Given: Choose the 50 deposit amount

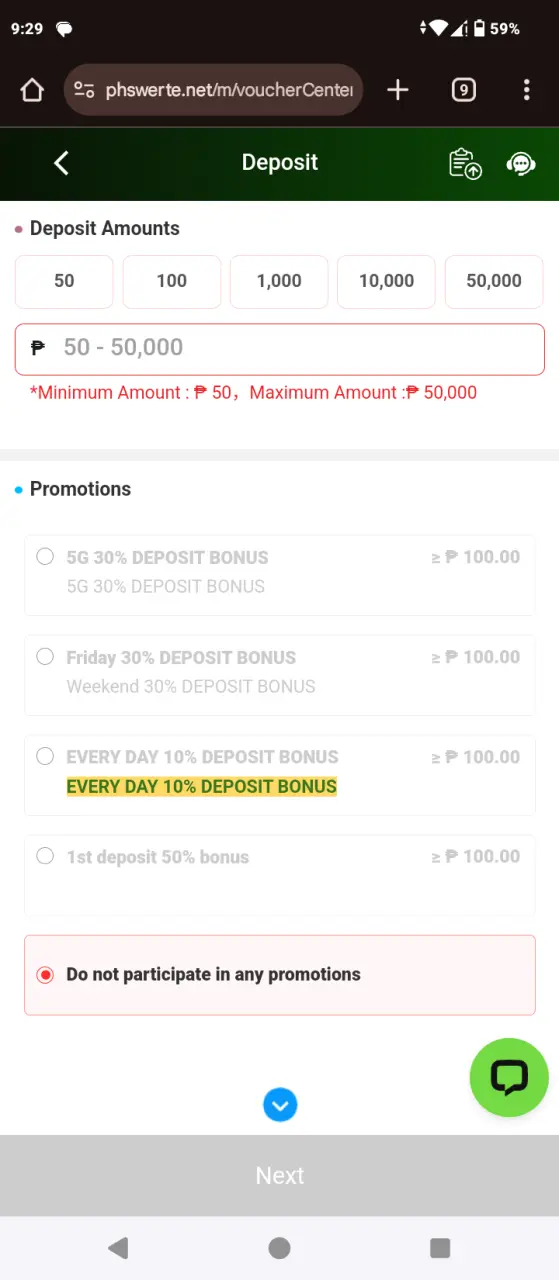Looking at the screenshot, I should (64, 281).
